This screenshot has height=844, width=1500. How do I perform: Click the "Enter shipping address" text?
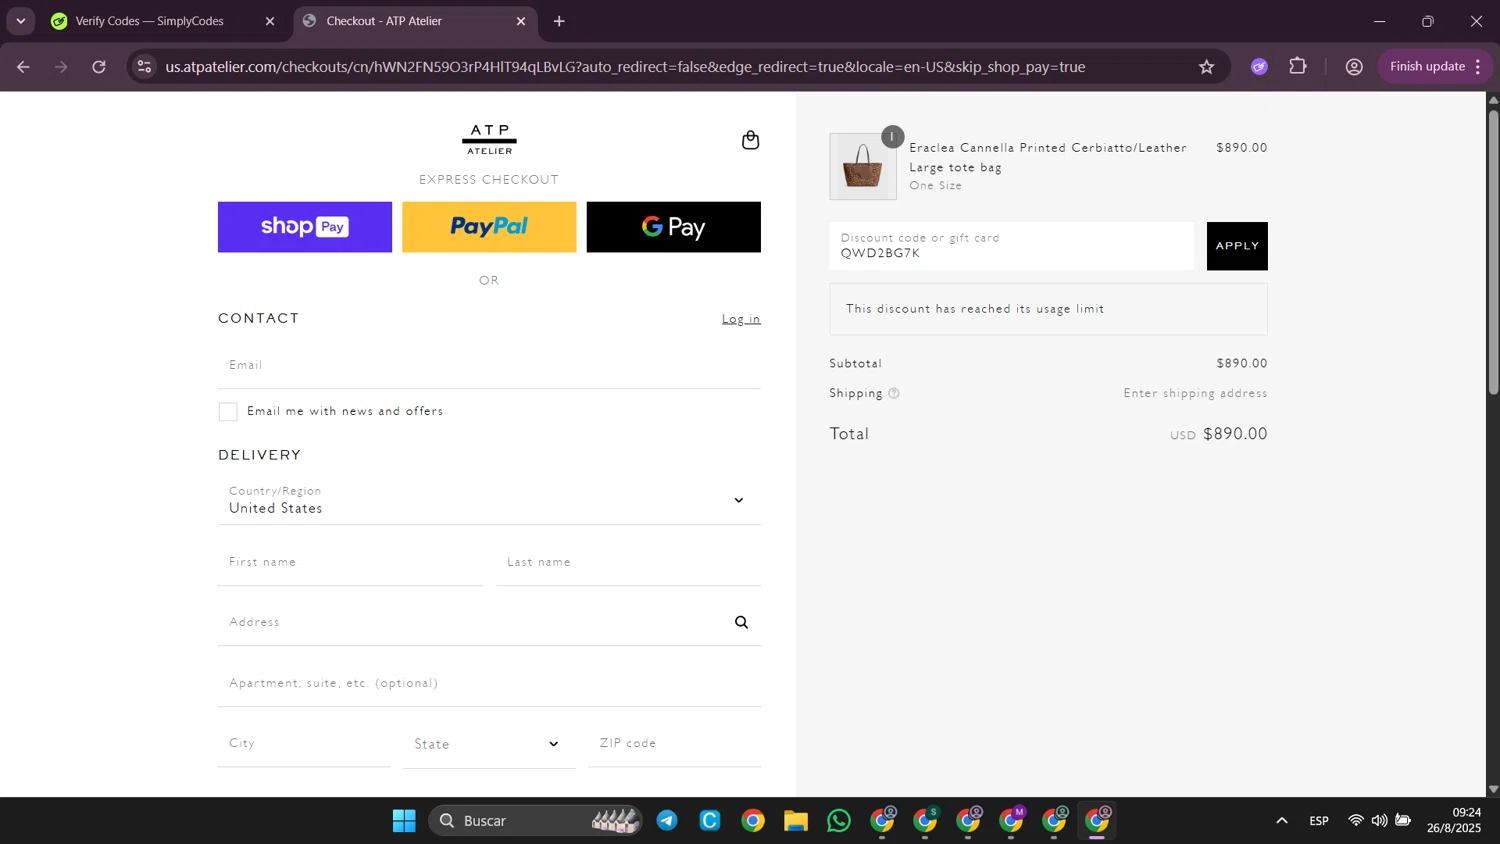[x=1195, y=393]
